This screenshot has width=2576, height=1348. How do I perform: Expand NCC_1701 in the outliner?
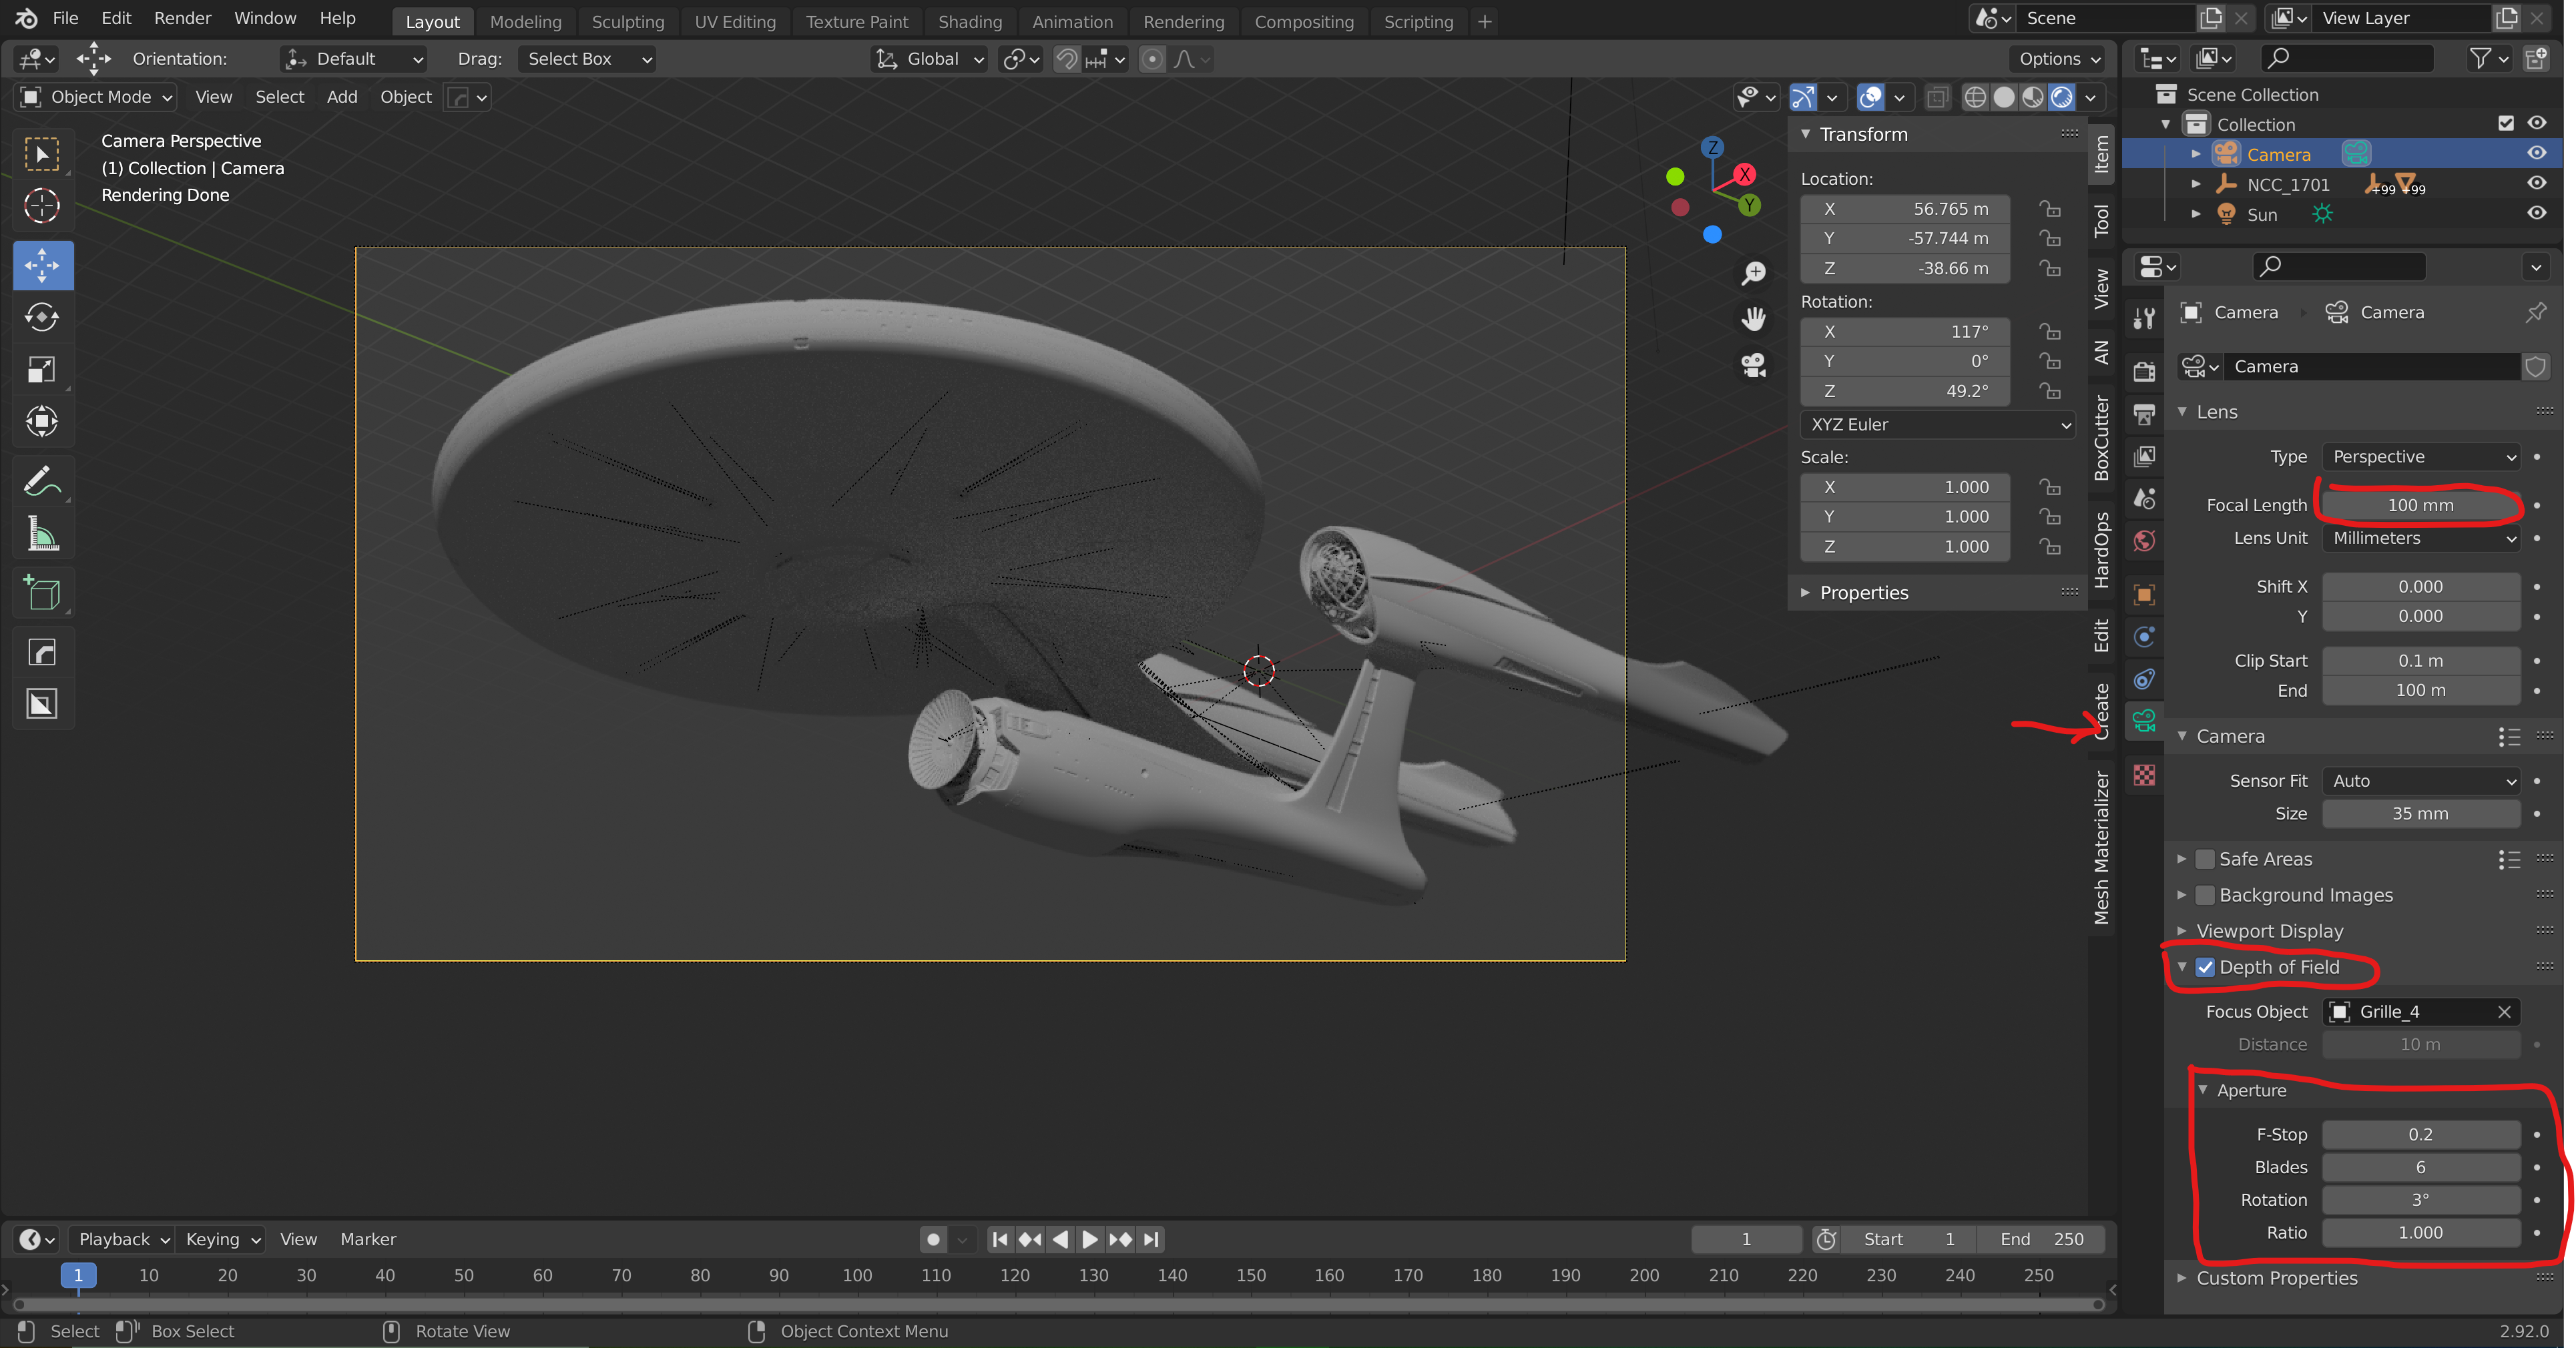2195,184
